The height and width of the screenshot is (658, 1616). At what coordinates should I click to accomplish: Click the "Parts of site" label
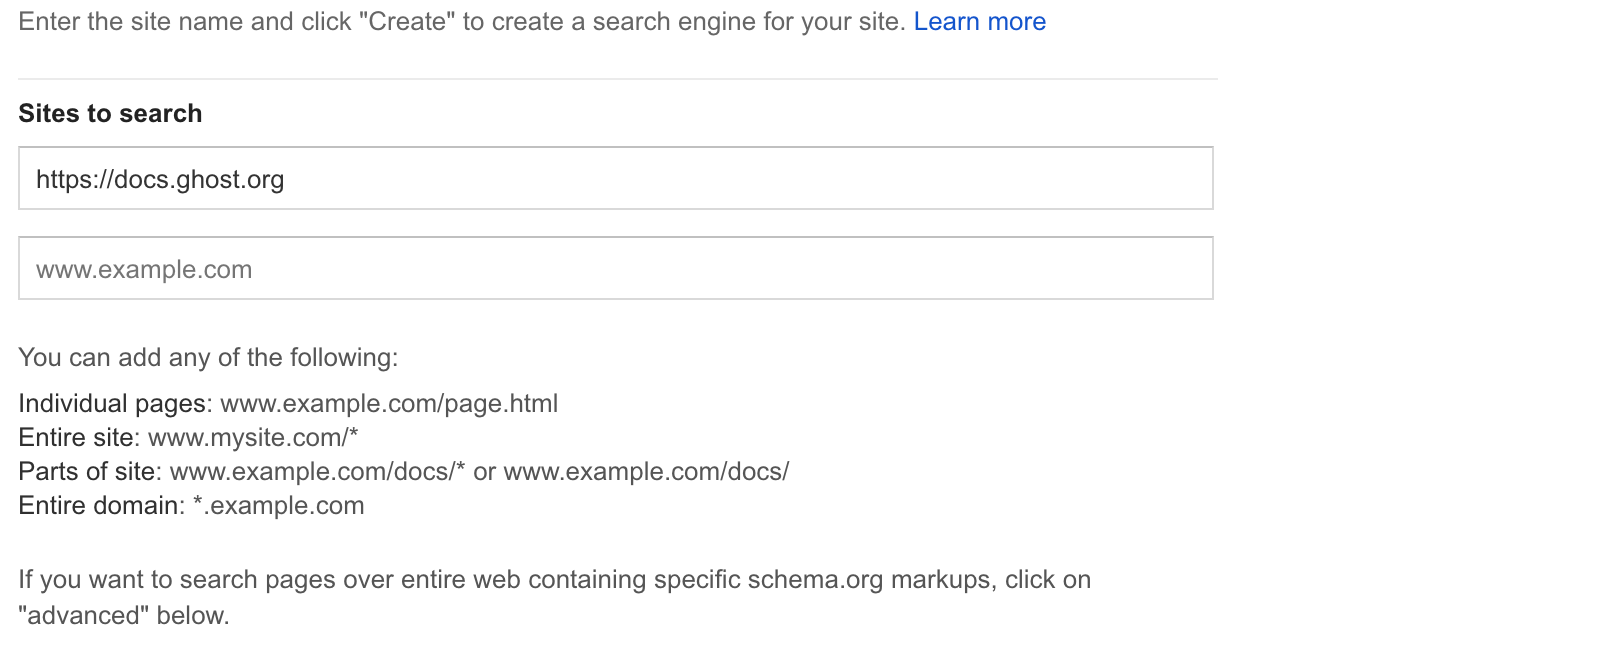[x=87, y=472]
